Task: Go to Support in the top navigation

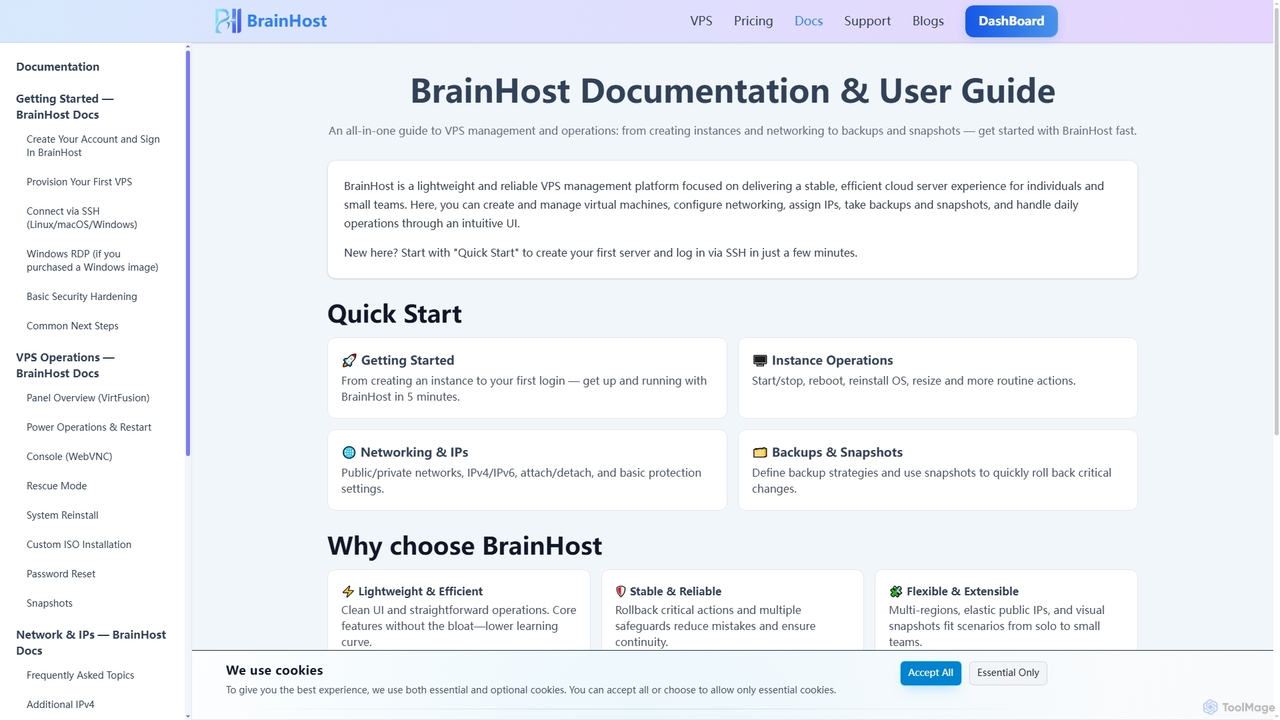Action: (867, 21)
